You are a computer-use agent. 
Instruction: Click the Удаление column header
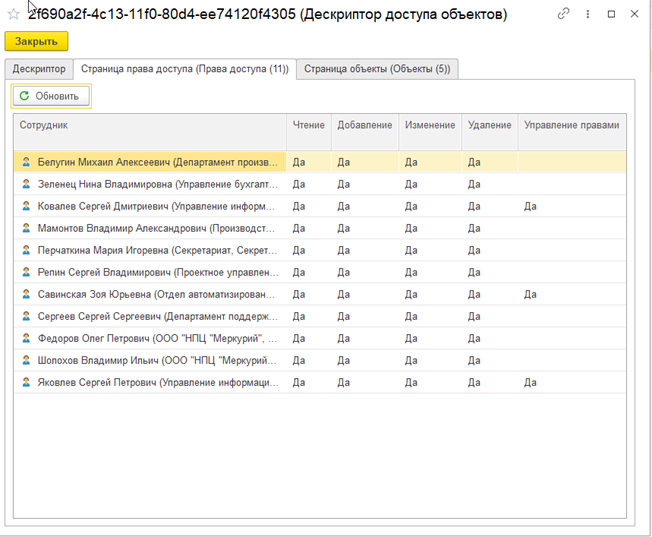tap(488, 126)
